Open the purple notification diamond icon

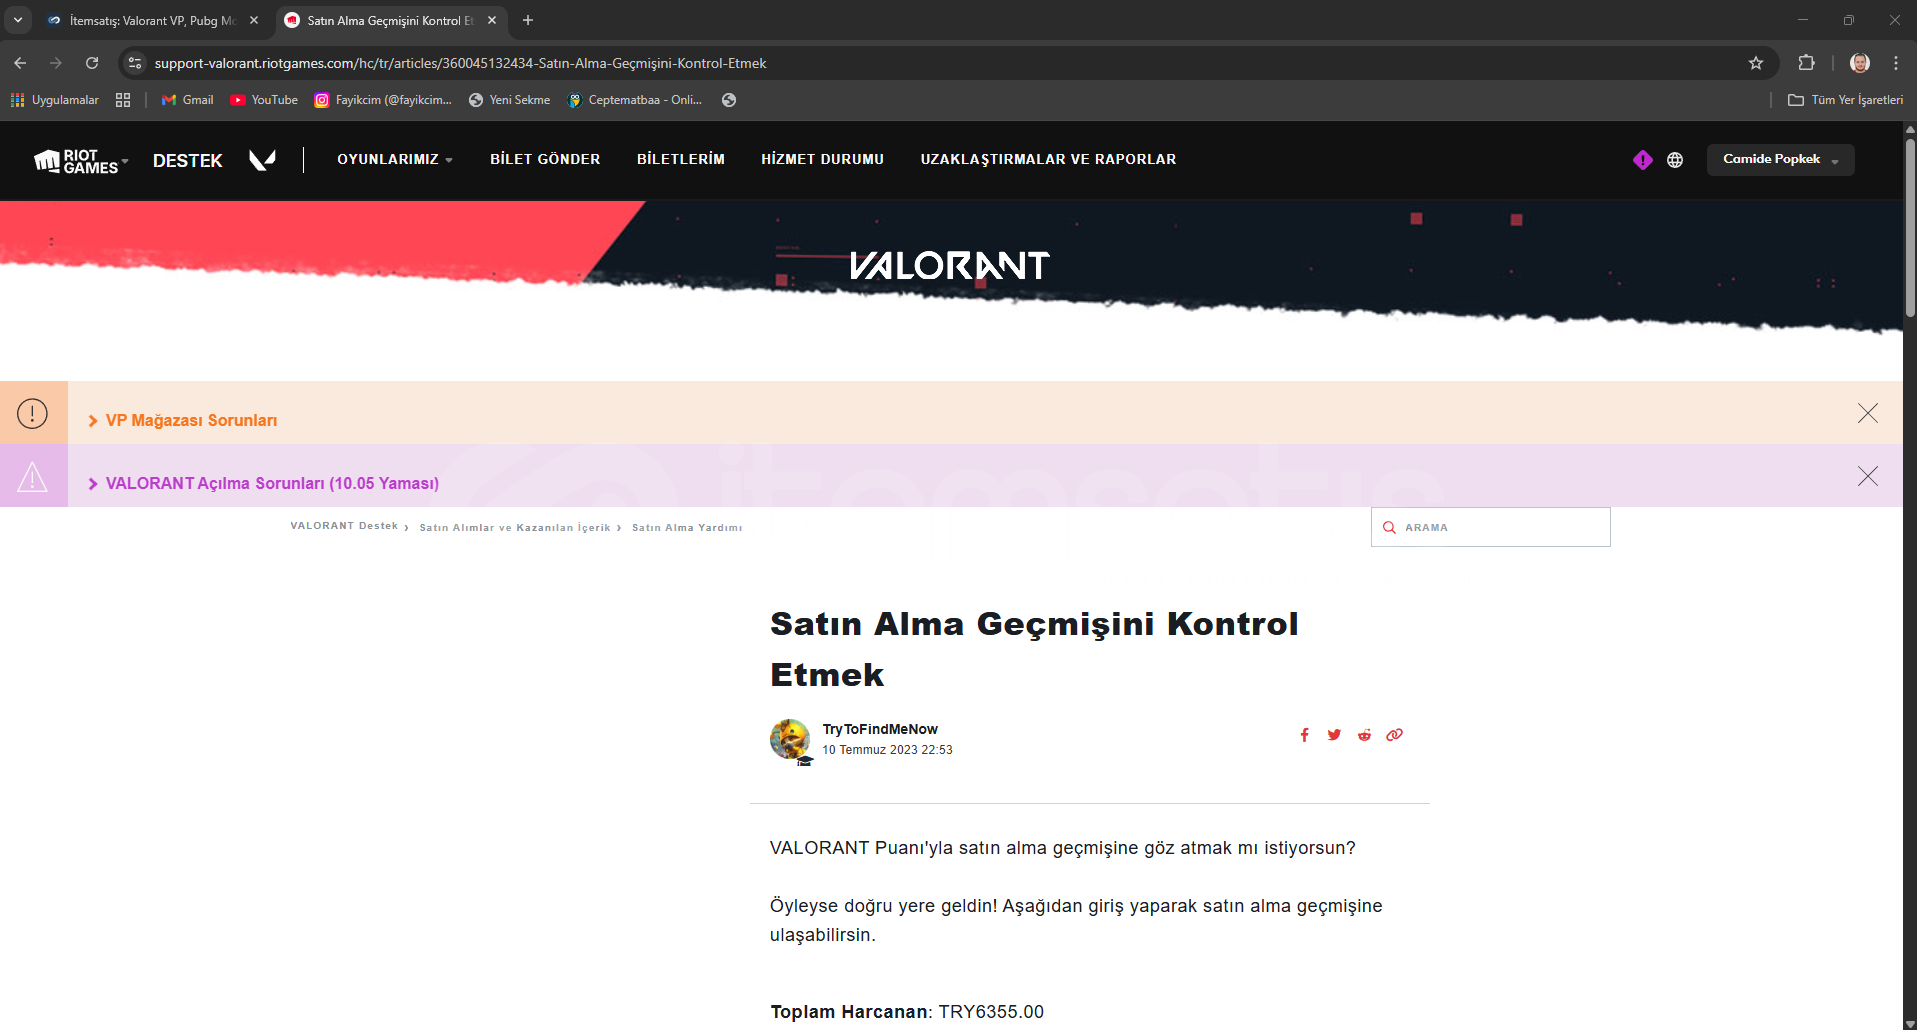click(1642, 160)
